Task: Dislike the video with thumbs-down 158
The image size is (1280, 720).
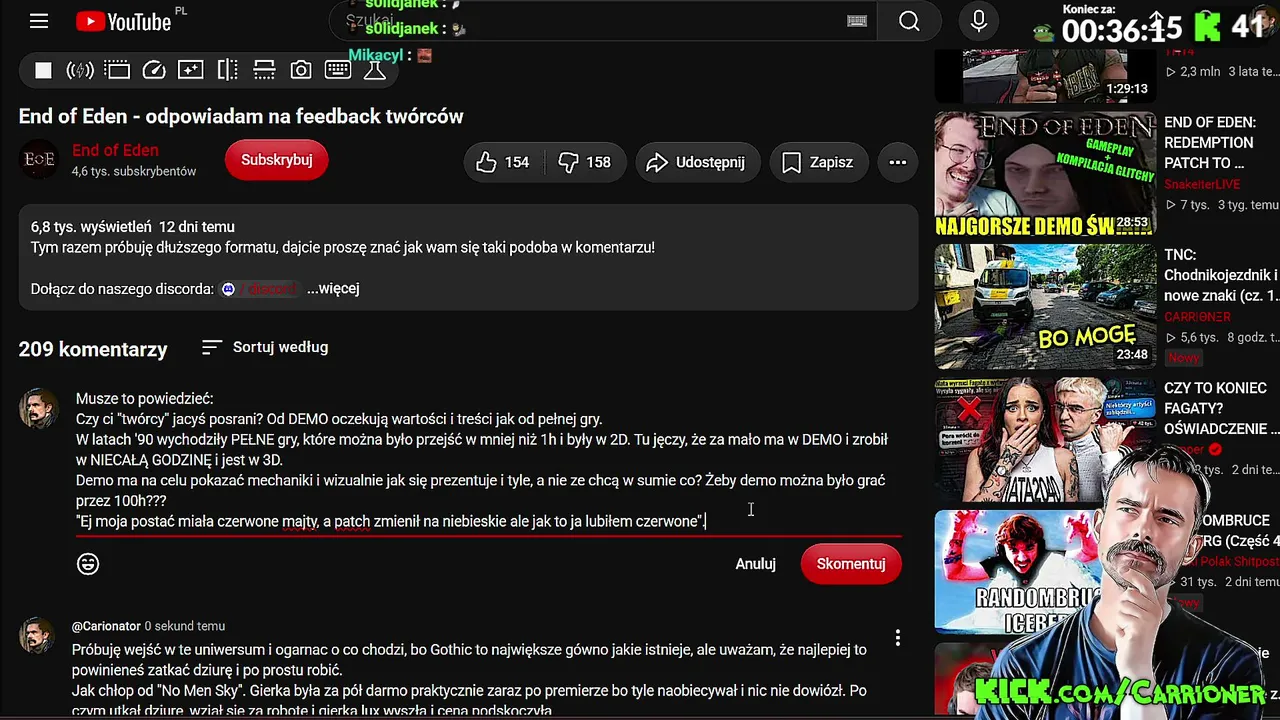Action: pyautogui.click(x=585, y=162)
